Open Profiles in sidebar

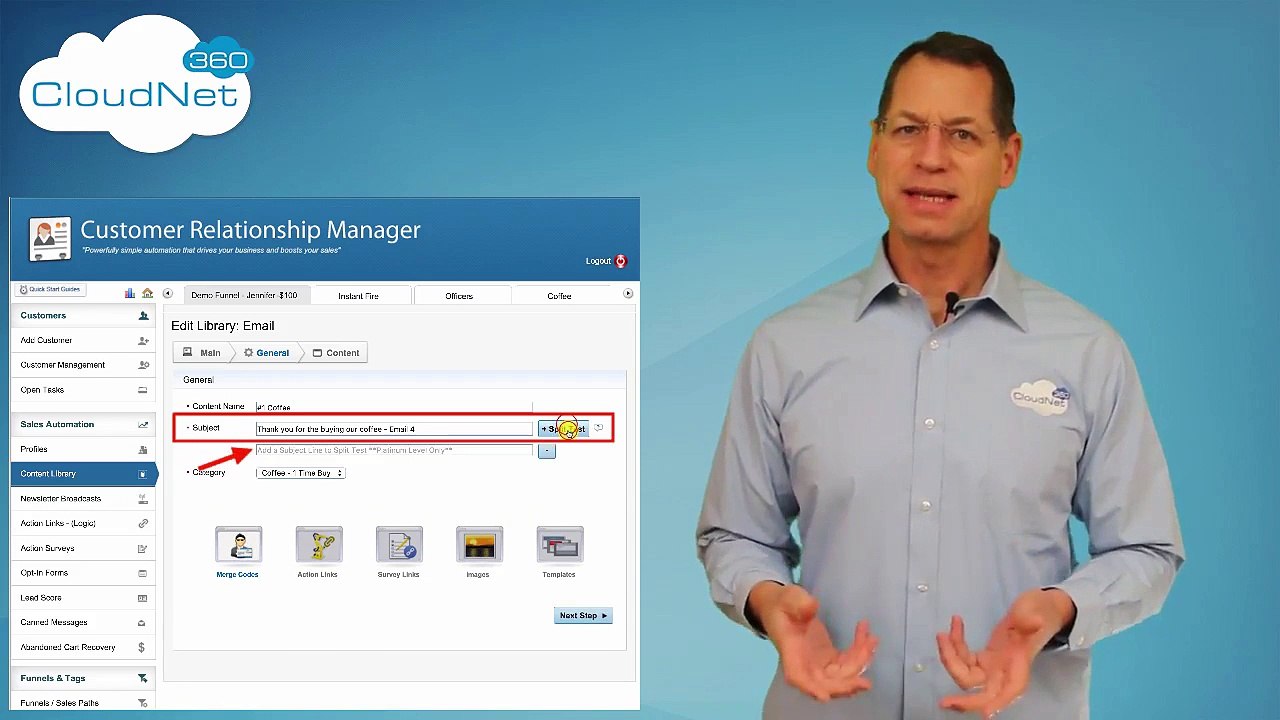(34, 449)
